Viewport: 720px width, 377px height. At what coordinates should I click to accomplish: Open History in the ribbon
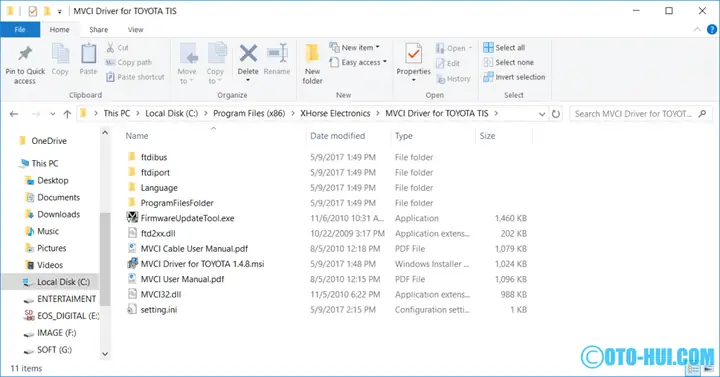pyautogui.click(x=453, y=79)
